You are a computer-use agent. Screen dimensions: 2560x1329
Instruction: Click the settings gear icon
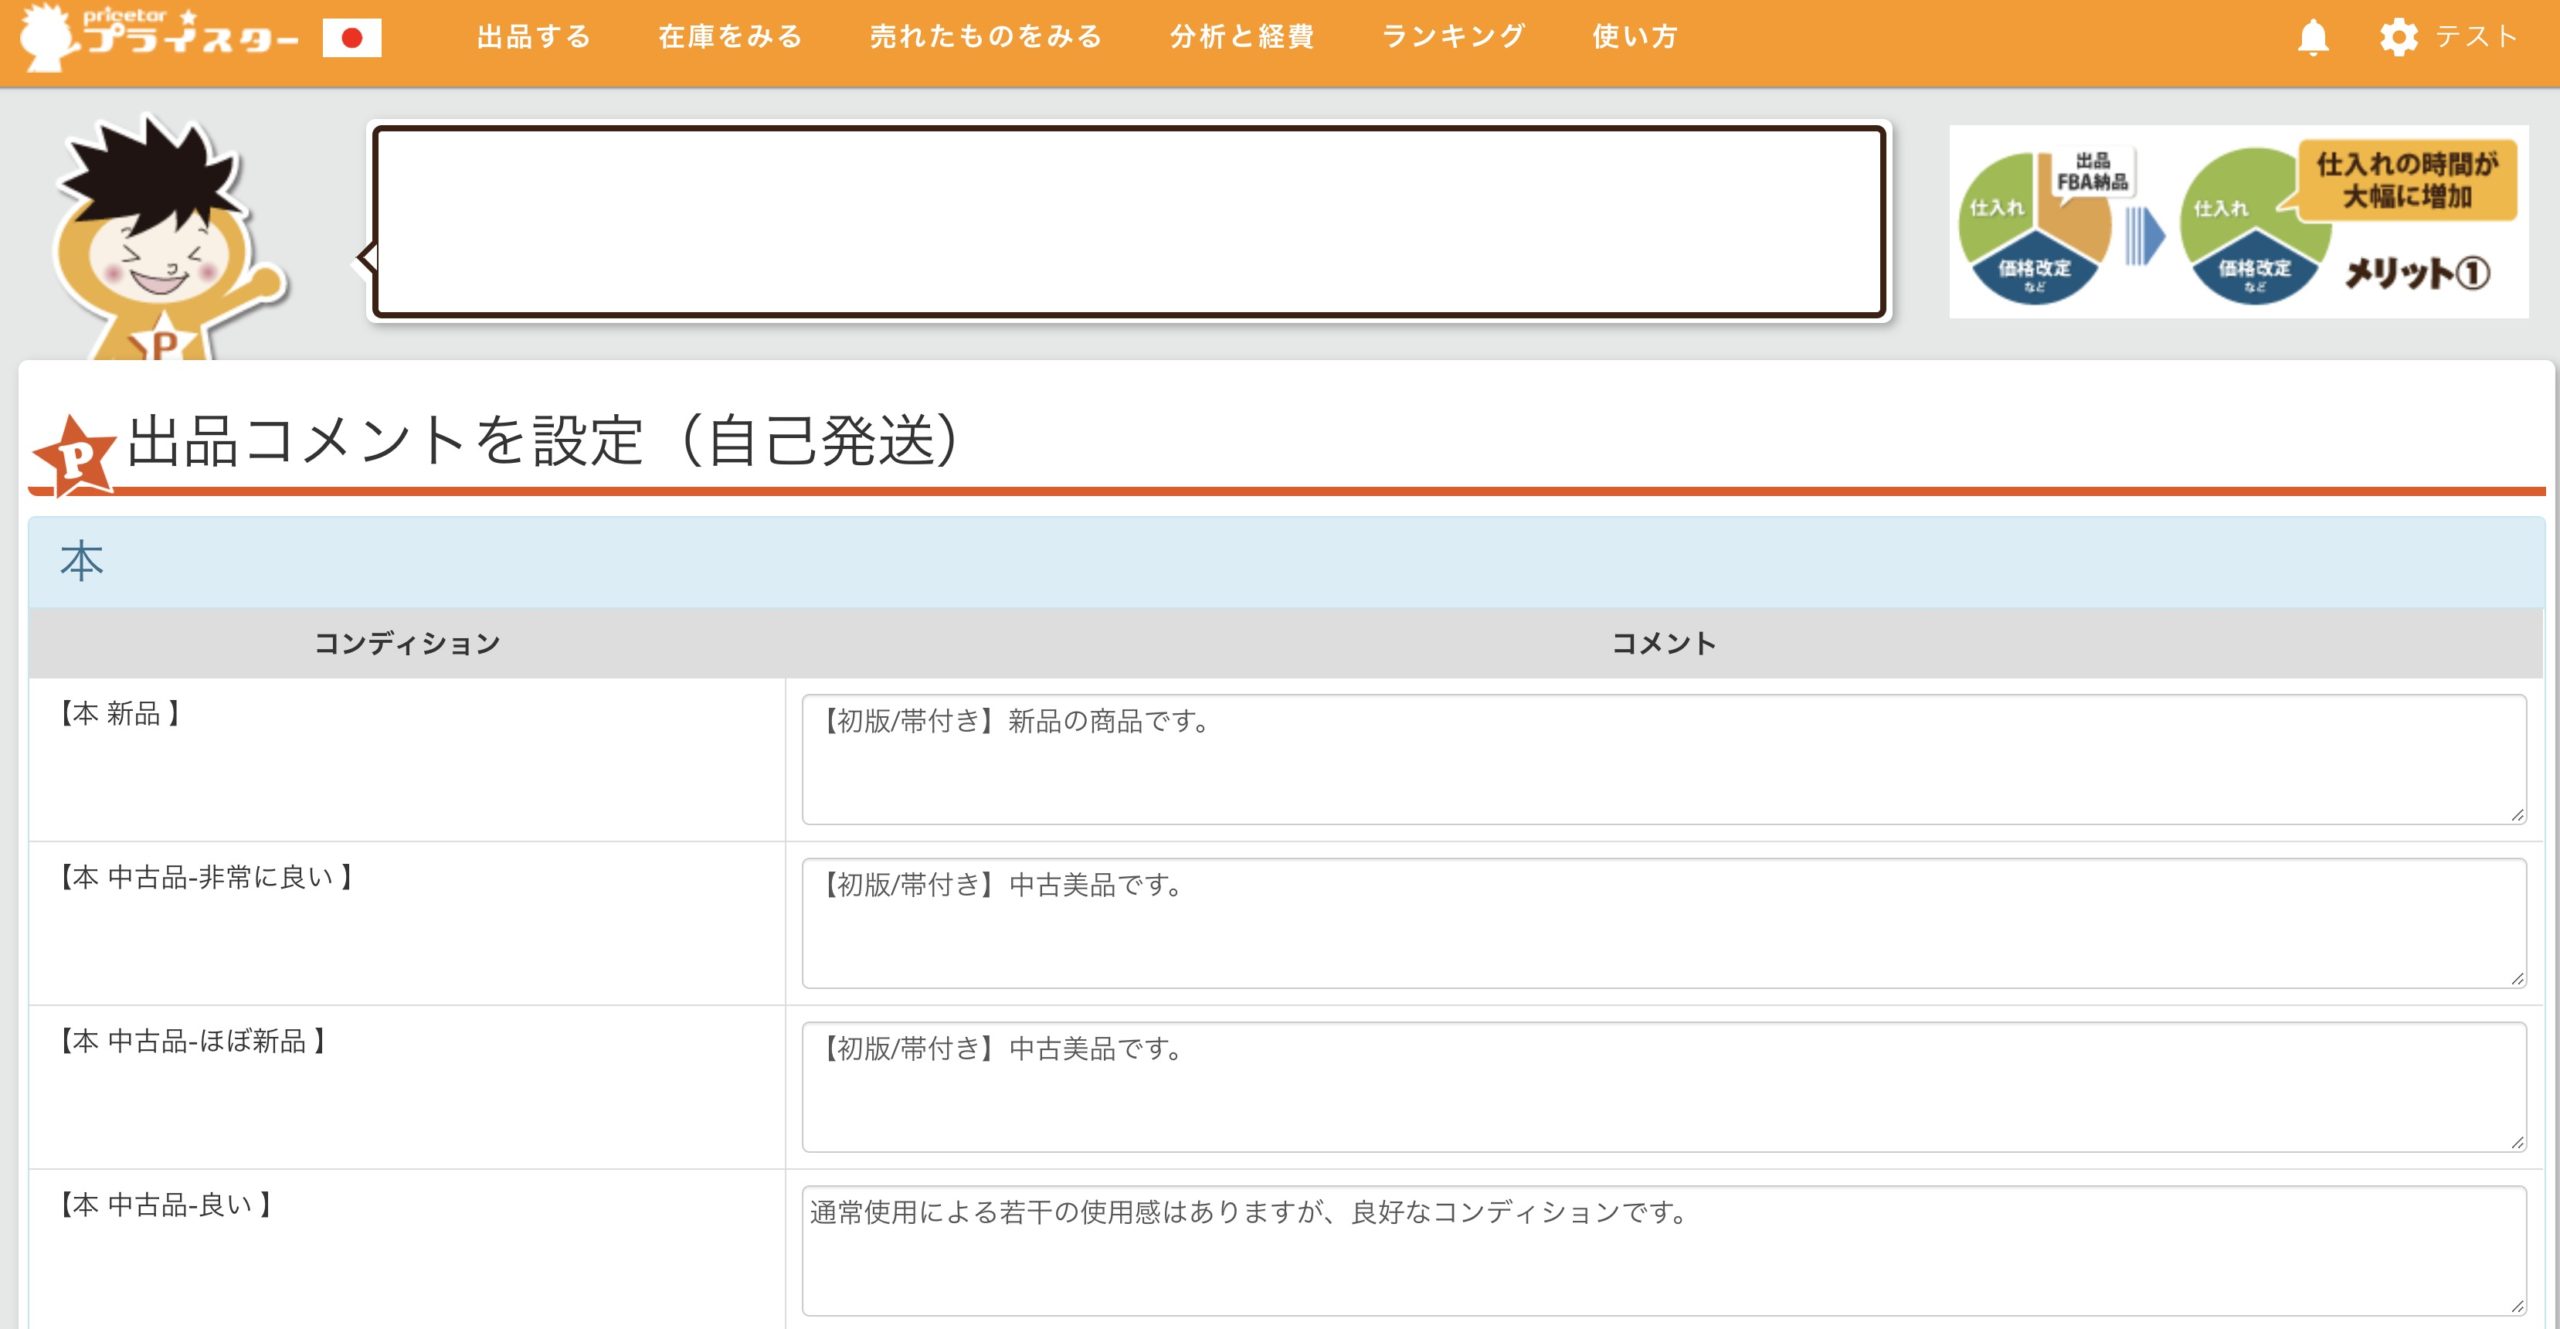coord(2398,38)
